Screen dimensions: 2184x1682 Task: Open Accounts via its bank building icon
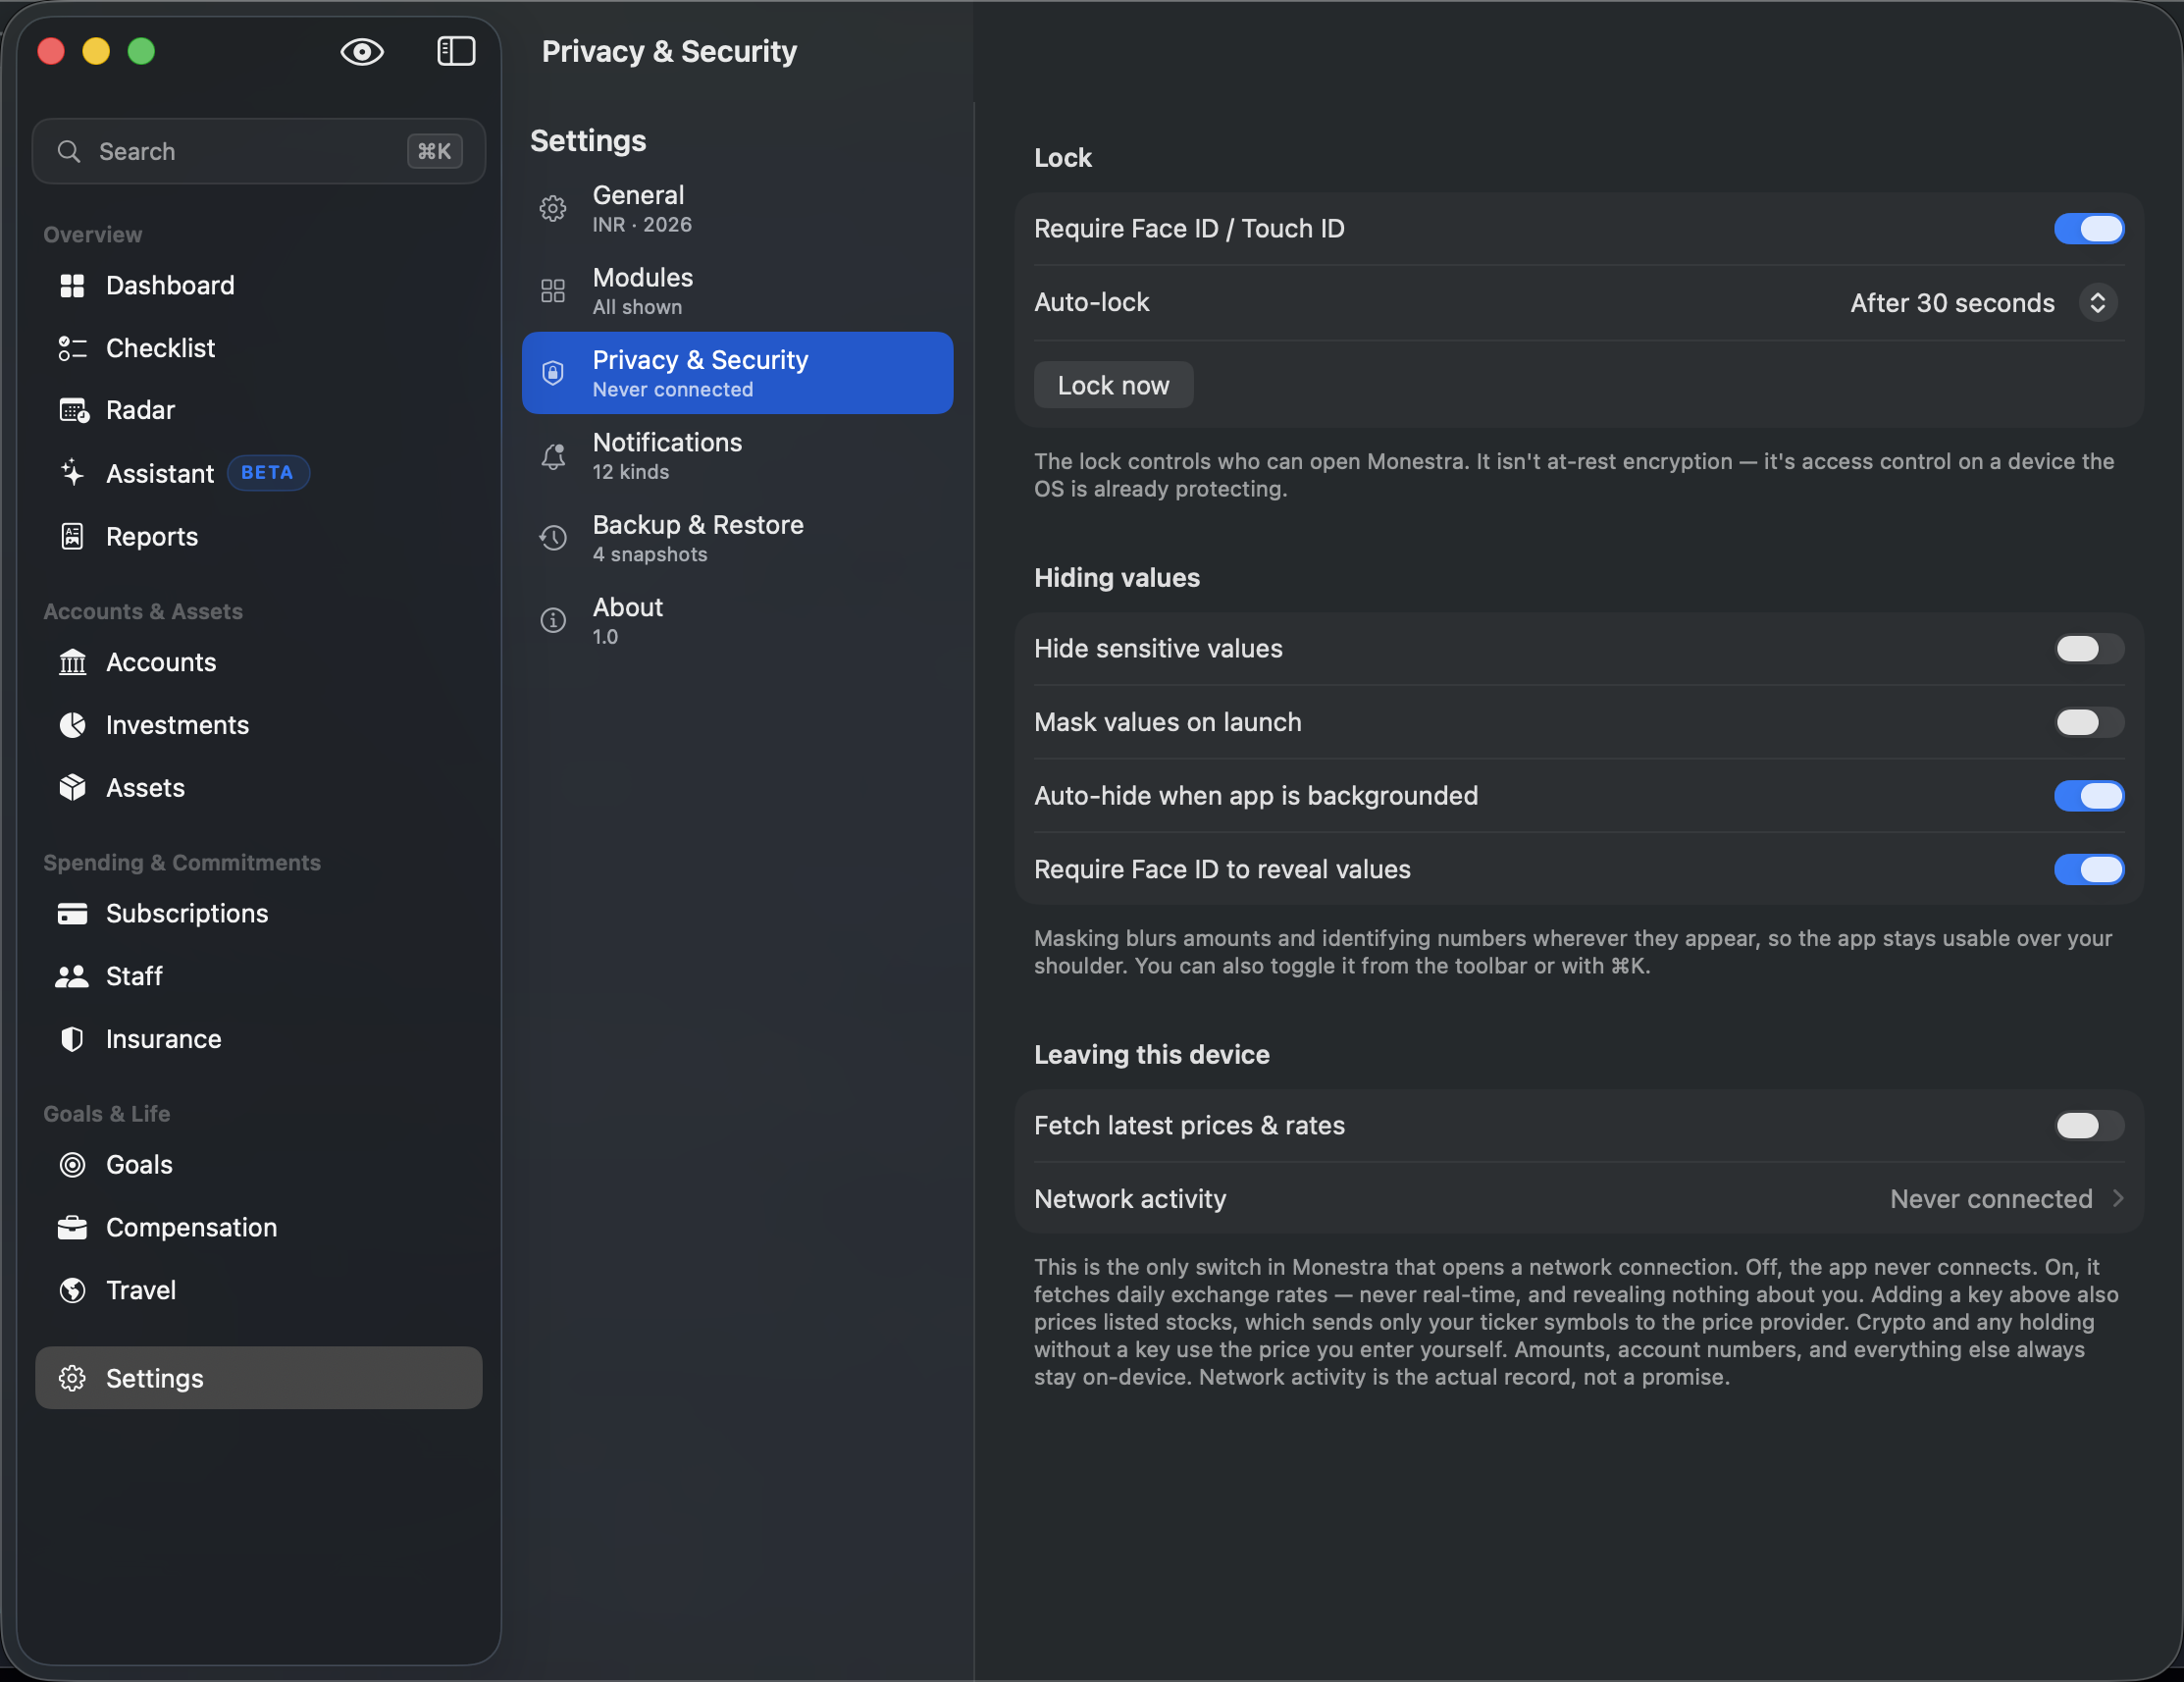72,662
